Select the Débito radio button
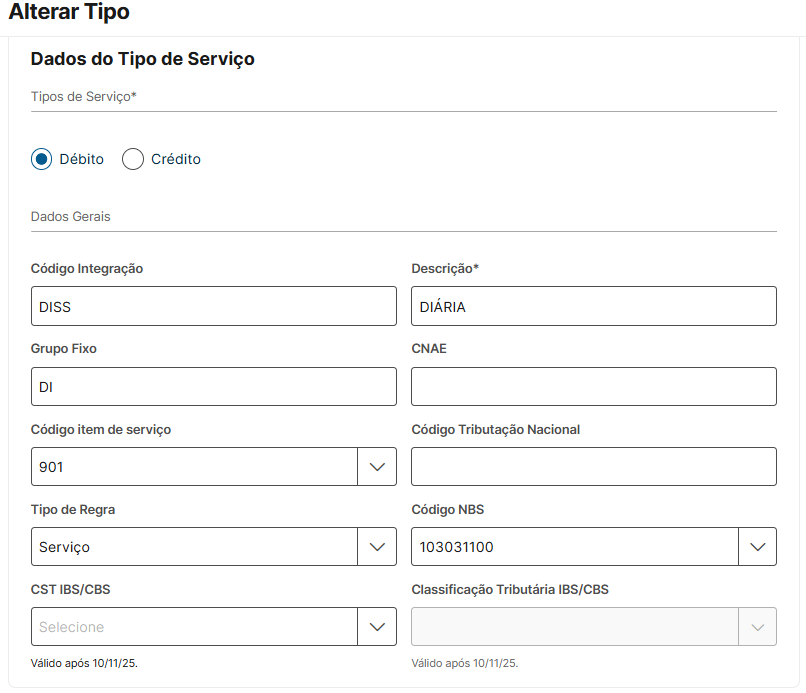 (x=41, y=159)
